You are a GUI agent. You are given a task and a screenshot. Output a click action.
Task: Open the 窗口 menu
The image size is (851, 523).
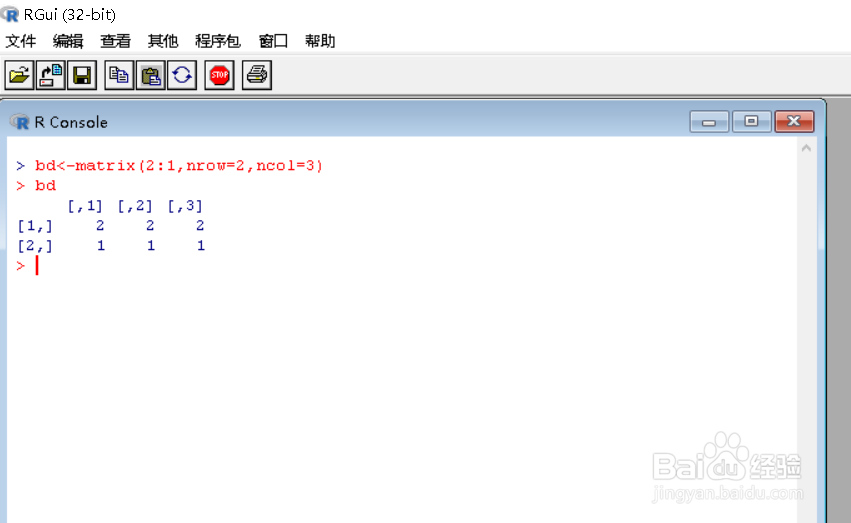coord(273,41)
